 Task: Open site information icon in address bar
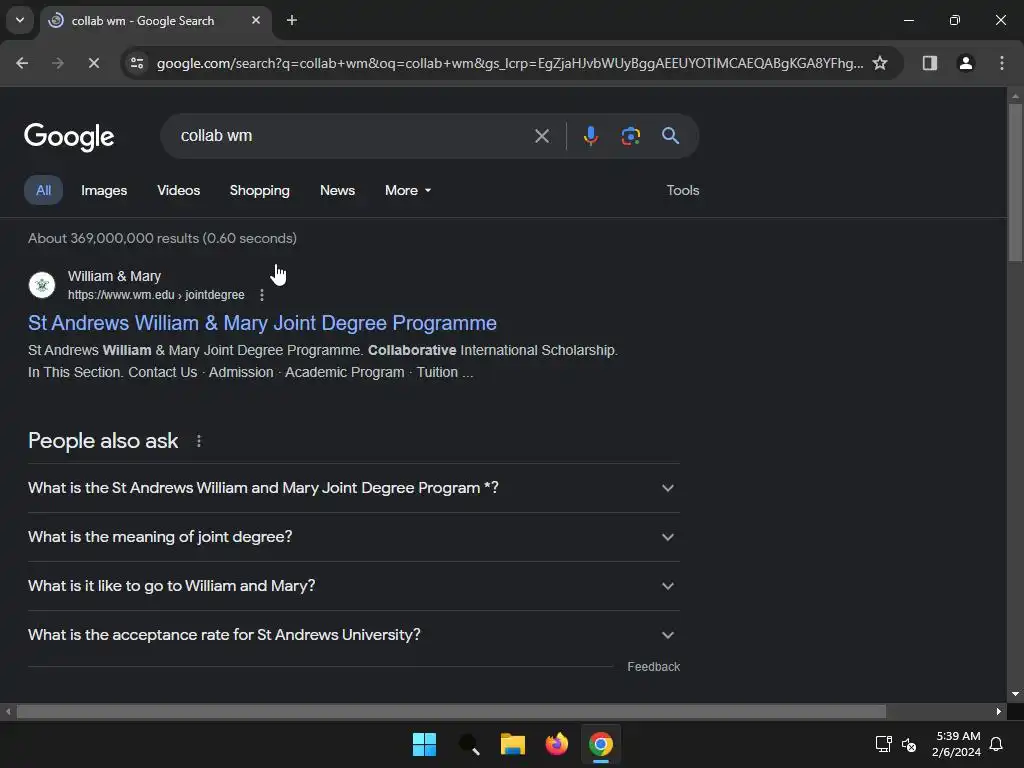[x=136, y=63]
